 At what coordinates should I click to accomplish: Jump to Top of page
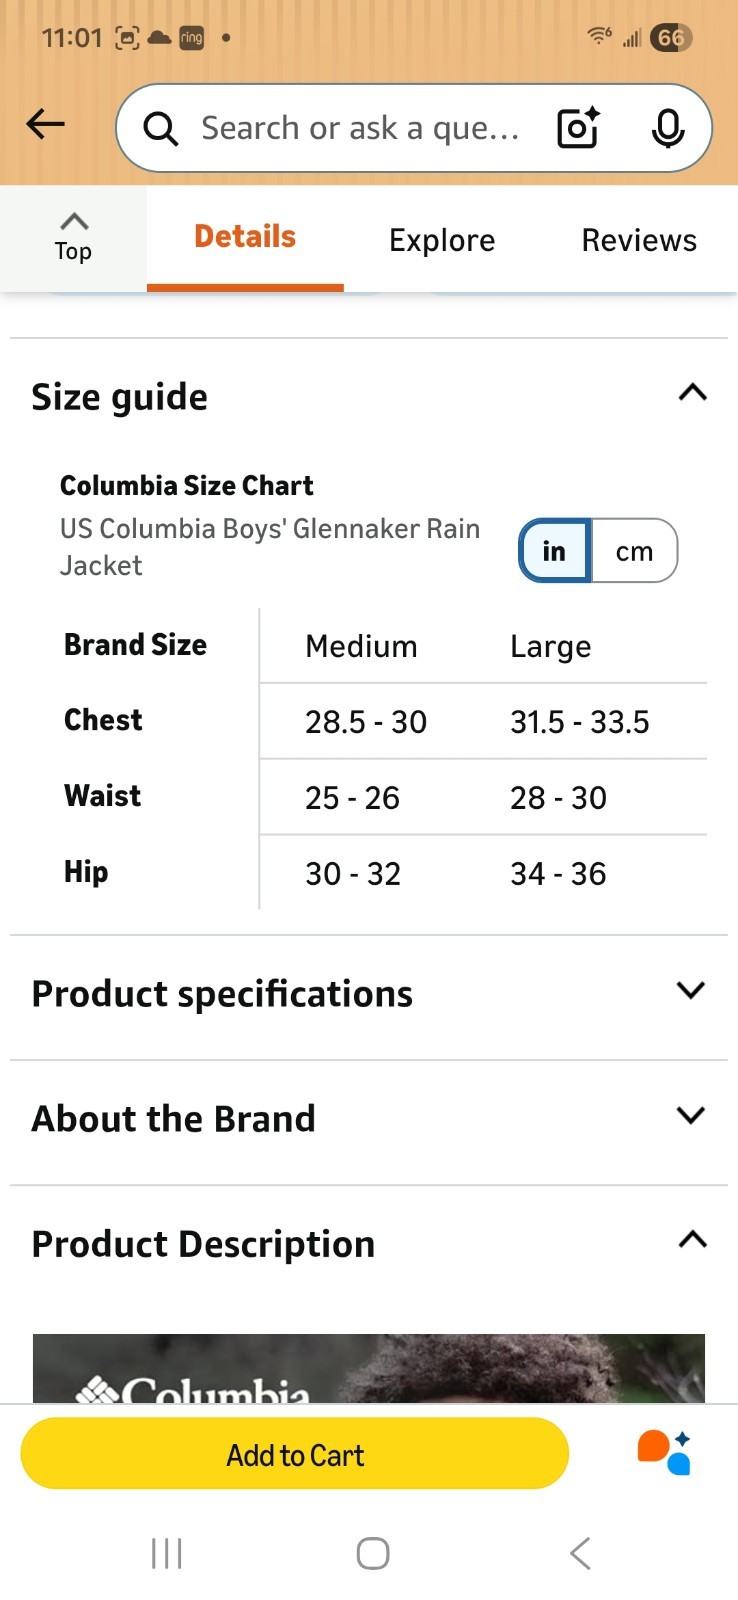pos(73,237)
